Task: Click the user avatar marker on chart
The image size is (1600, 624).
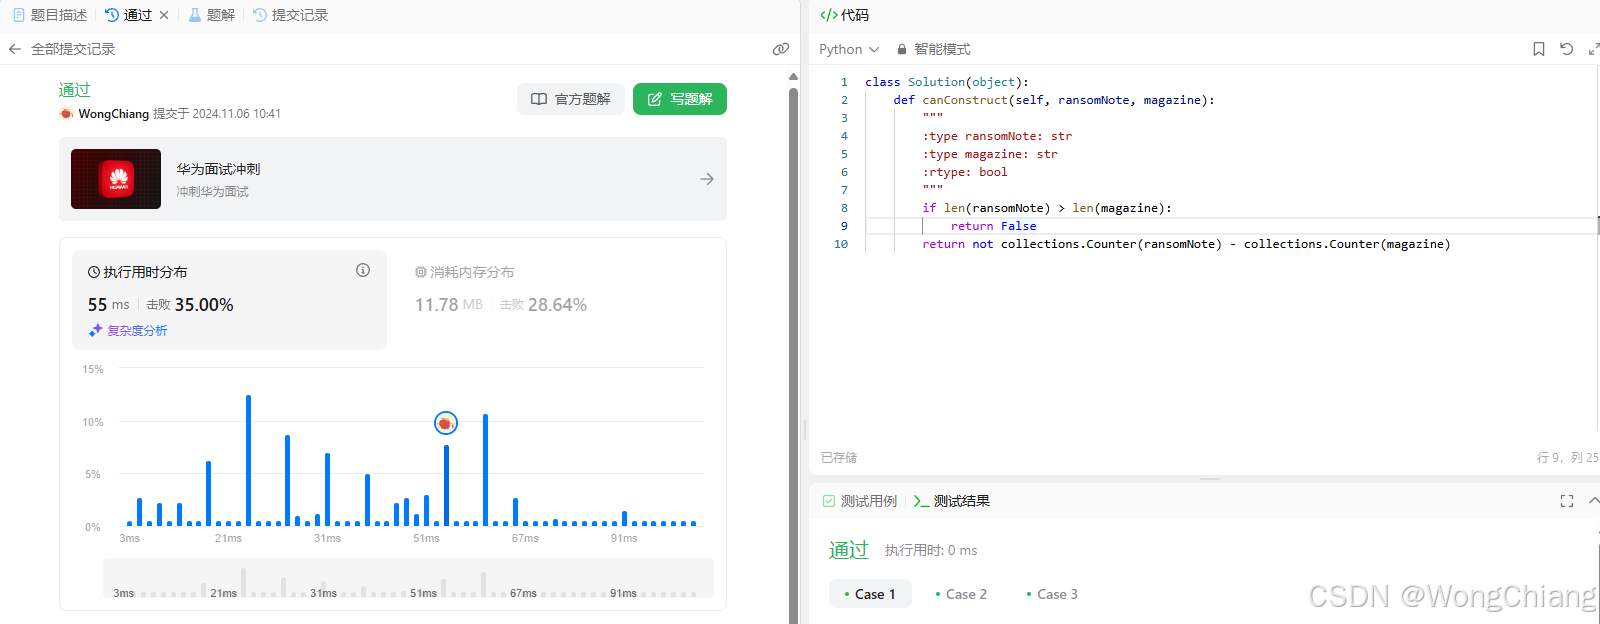Action: [446, 423]
